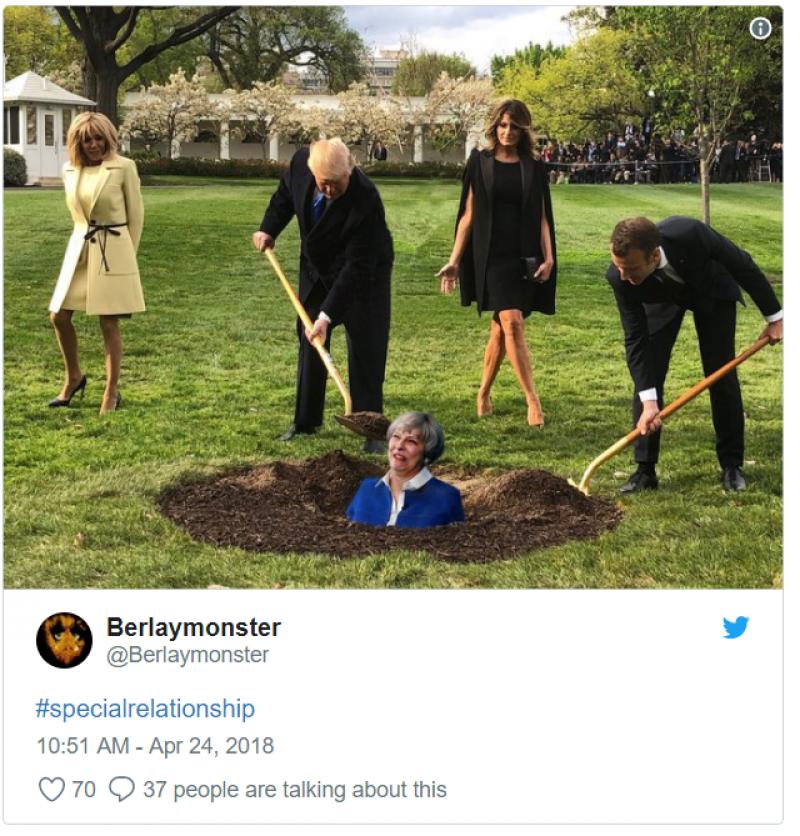The height and width of the screenshot is (836, 800).
Task: Click the like count of 70
Action: click(x=84, y=789)
